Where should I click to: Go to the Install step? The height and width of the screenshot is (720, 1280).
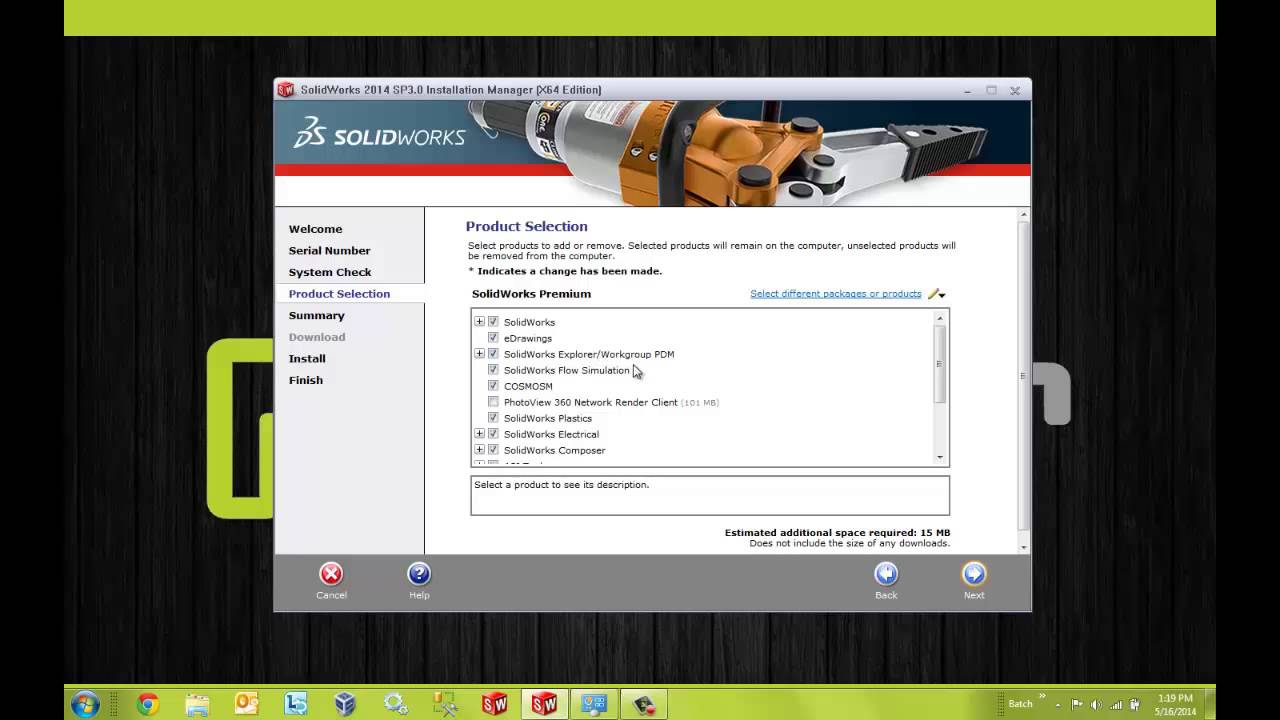coord(307,358)
